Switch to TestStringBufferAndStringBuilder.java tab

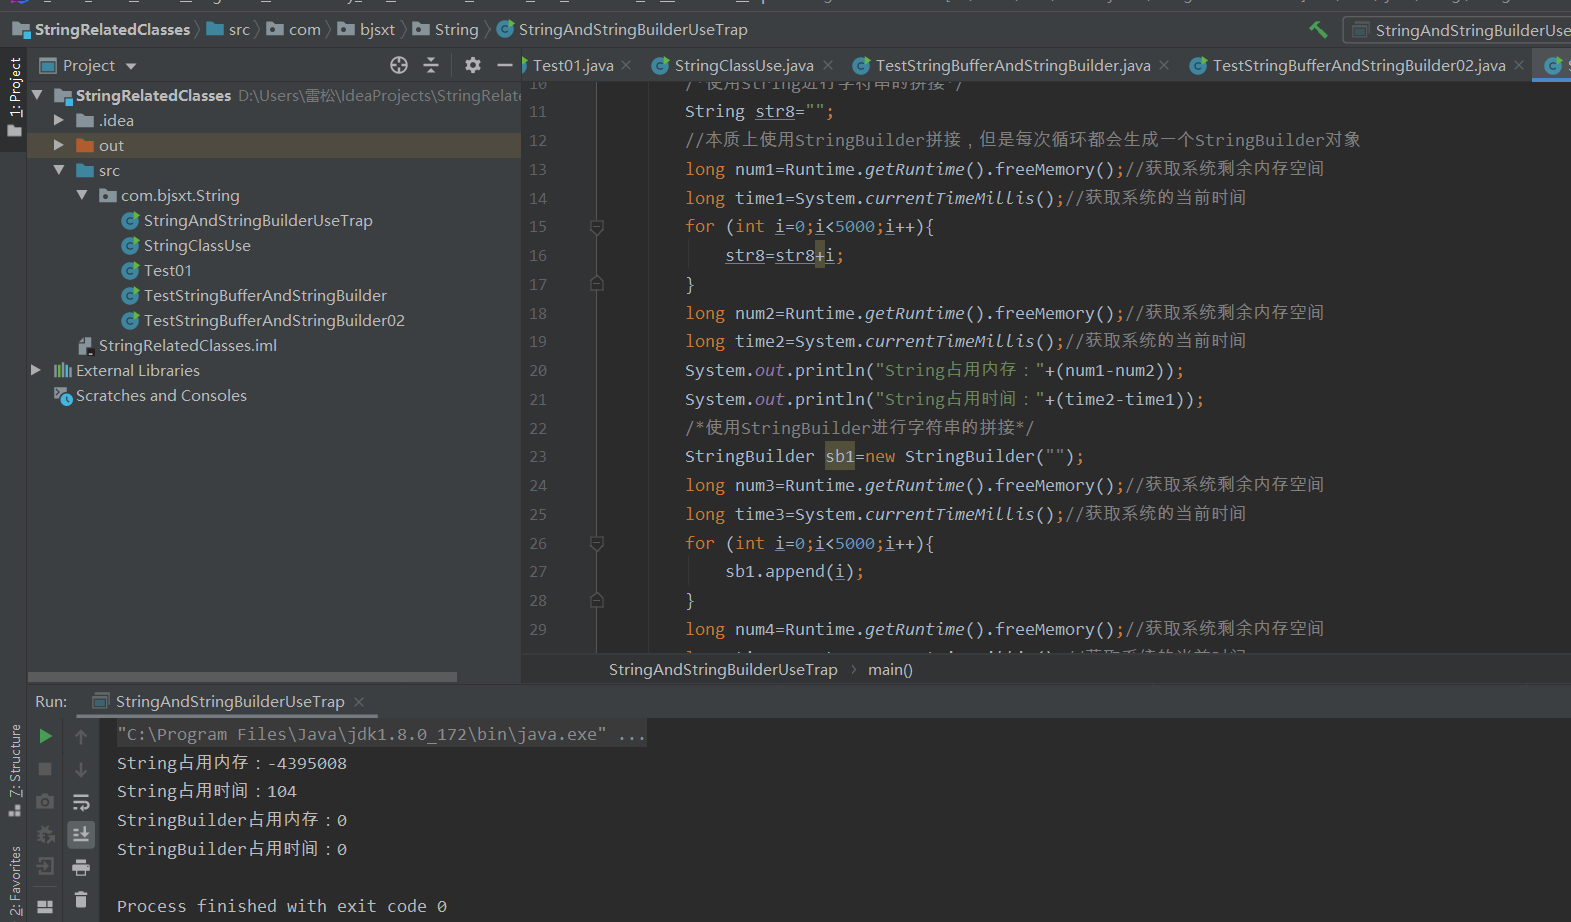[x=1012, y=65]
